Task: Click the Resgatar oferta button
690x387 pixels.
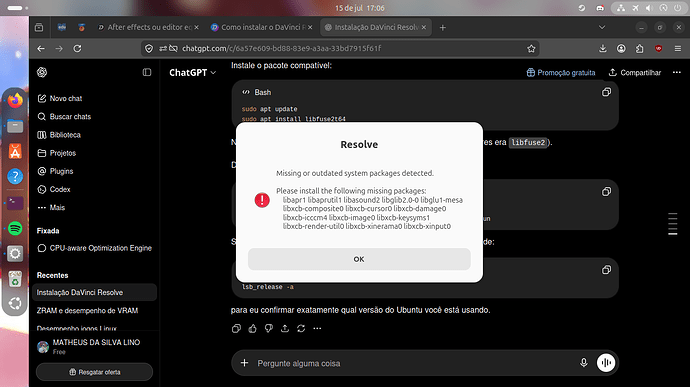Action: pyautogui.click(x=94, y=372)
